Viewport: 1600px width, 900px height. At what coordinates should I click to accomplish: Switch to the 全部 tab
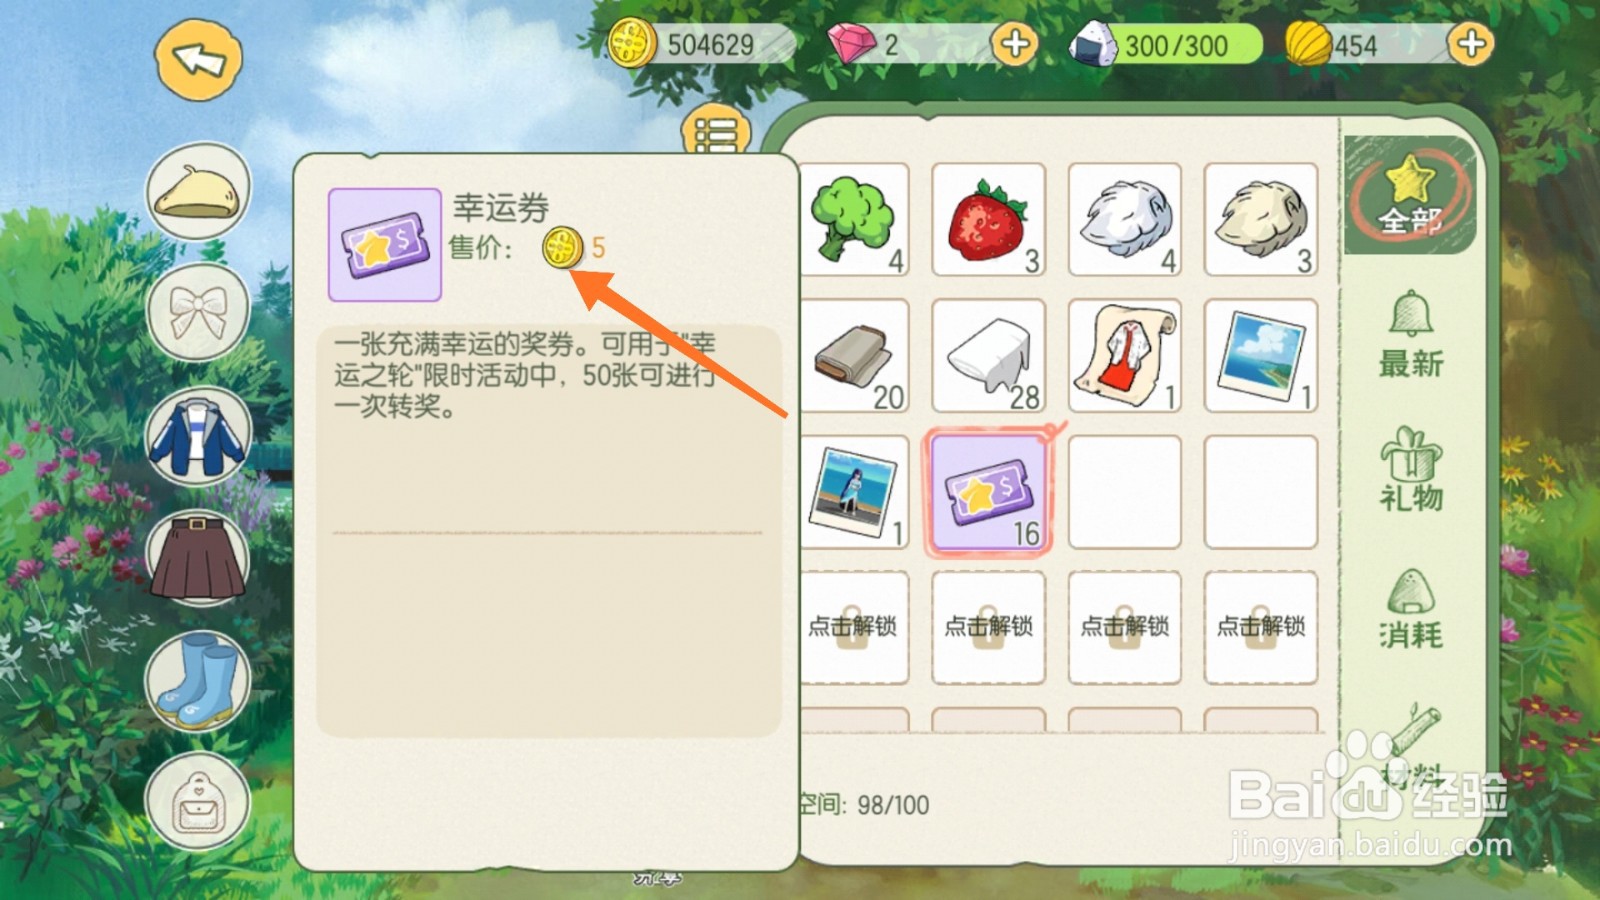pos(1410,194)
